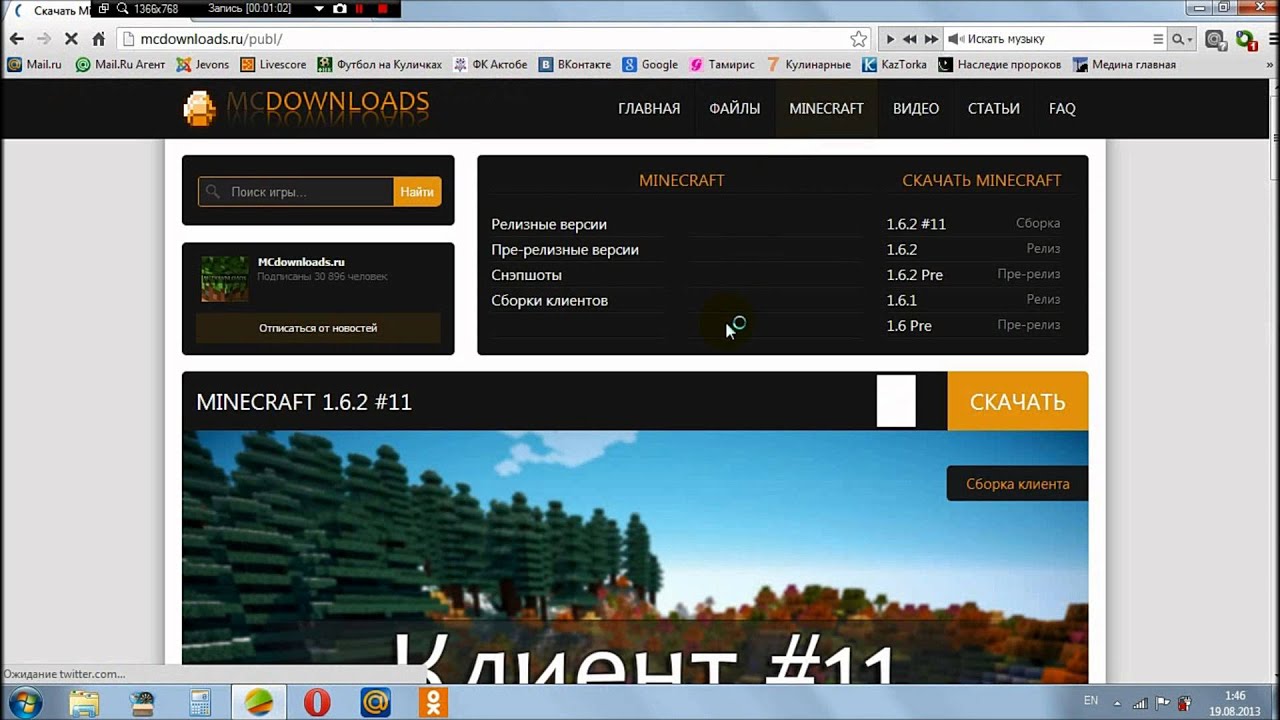
Task: Open the Mail.Ru Агент bookmark
Action: pyautogui.click(x=120, y=64)
